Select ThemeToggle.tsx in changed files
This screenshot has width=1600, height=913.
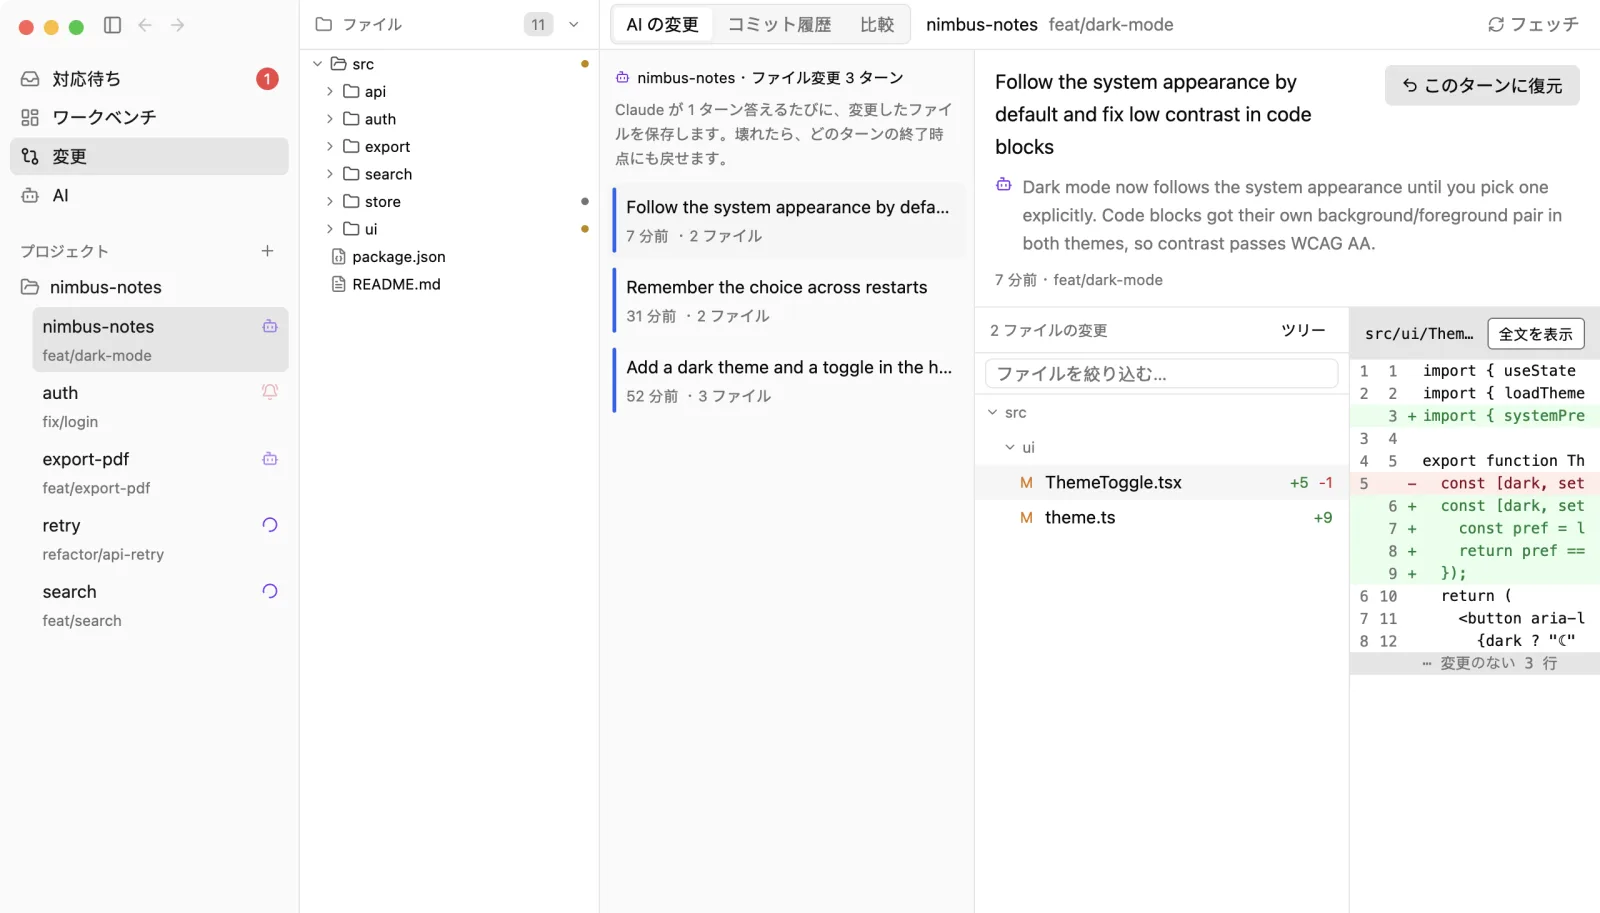[1161, 483]
